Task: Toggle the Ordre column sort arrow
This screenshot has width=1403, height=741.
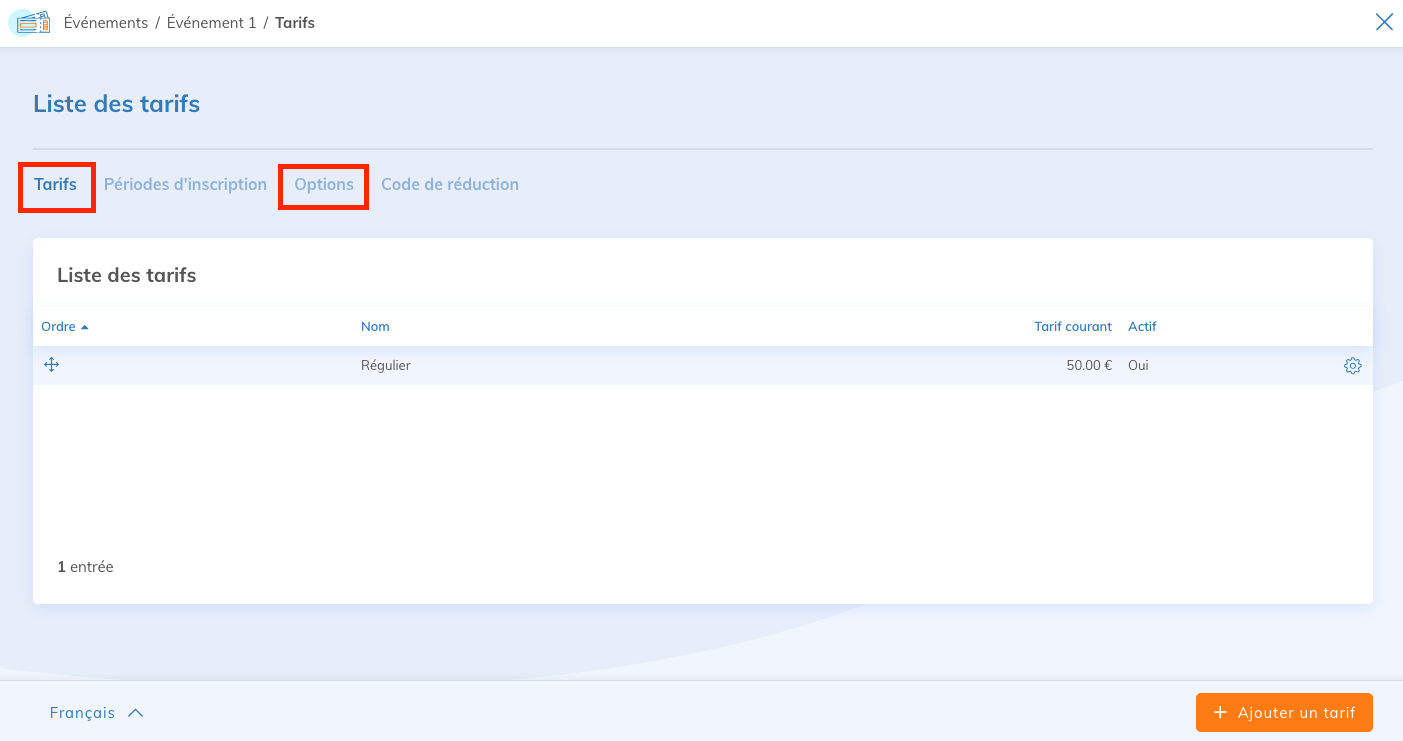Action: tap(85, 327)
